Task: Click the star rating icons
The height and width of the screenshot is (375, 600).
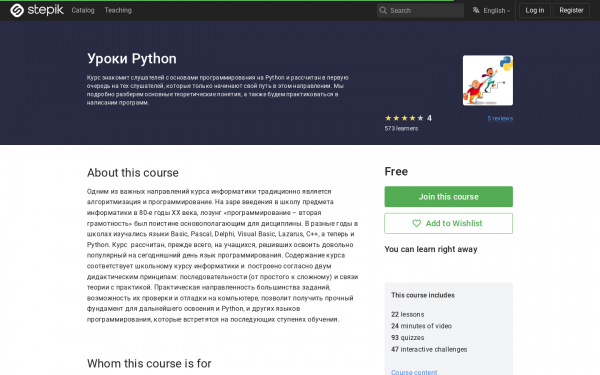Action: pos(404,118)
